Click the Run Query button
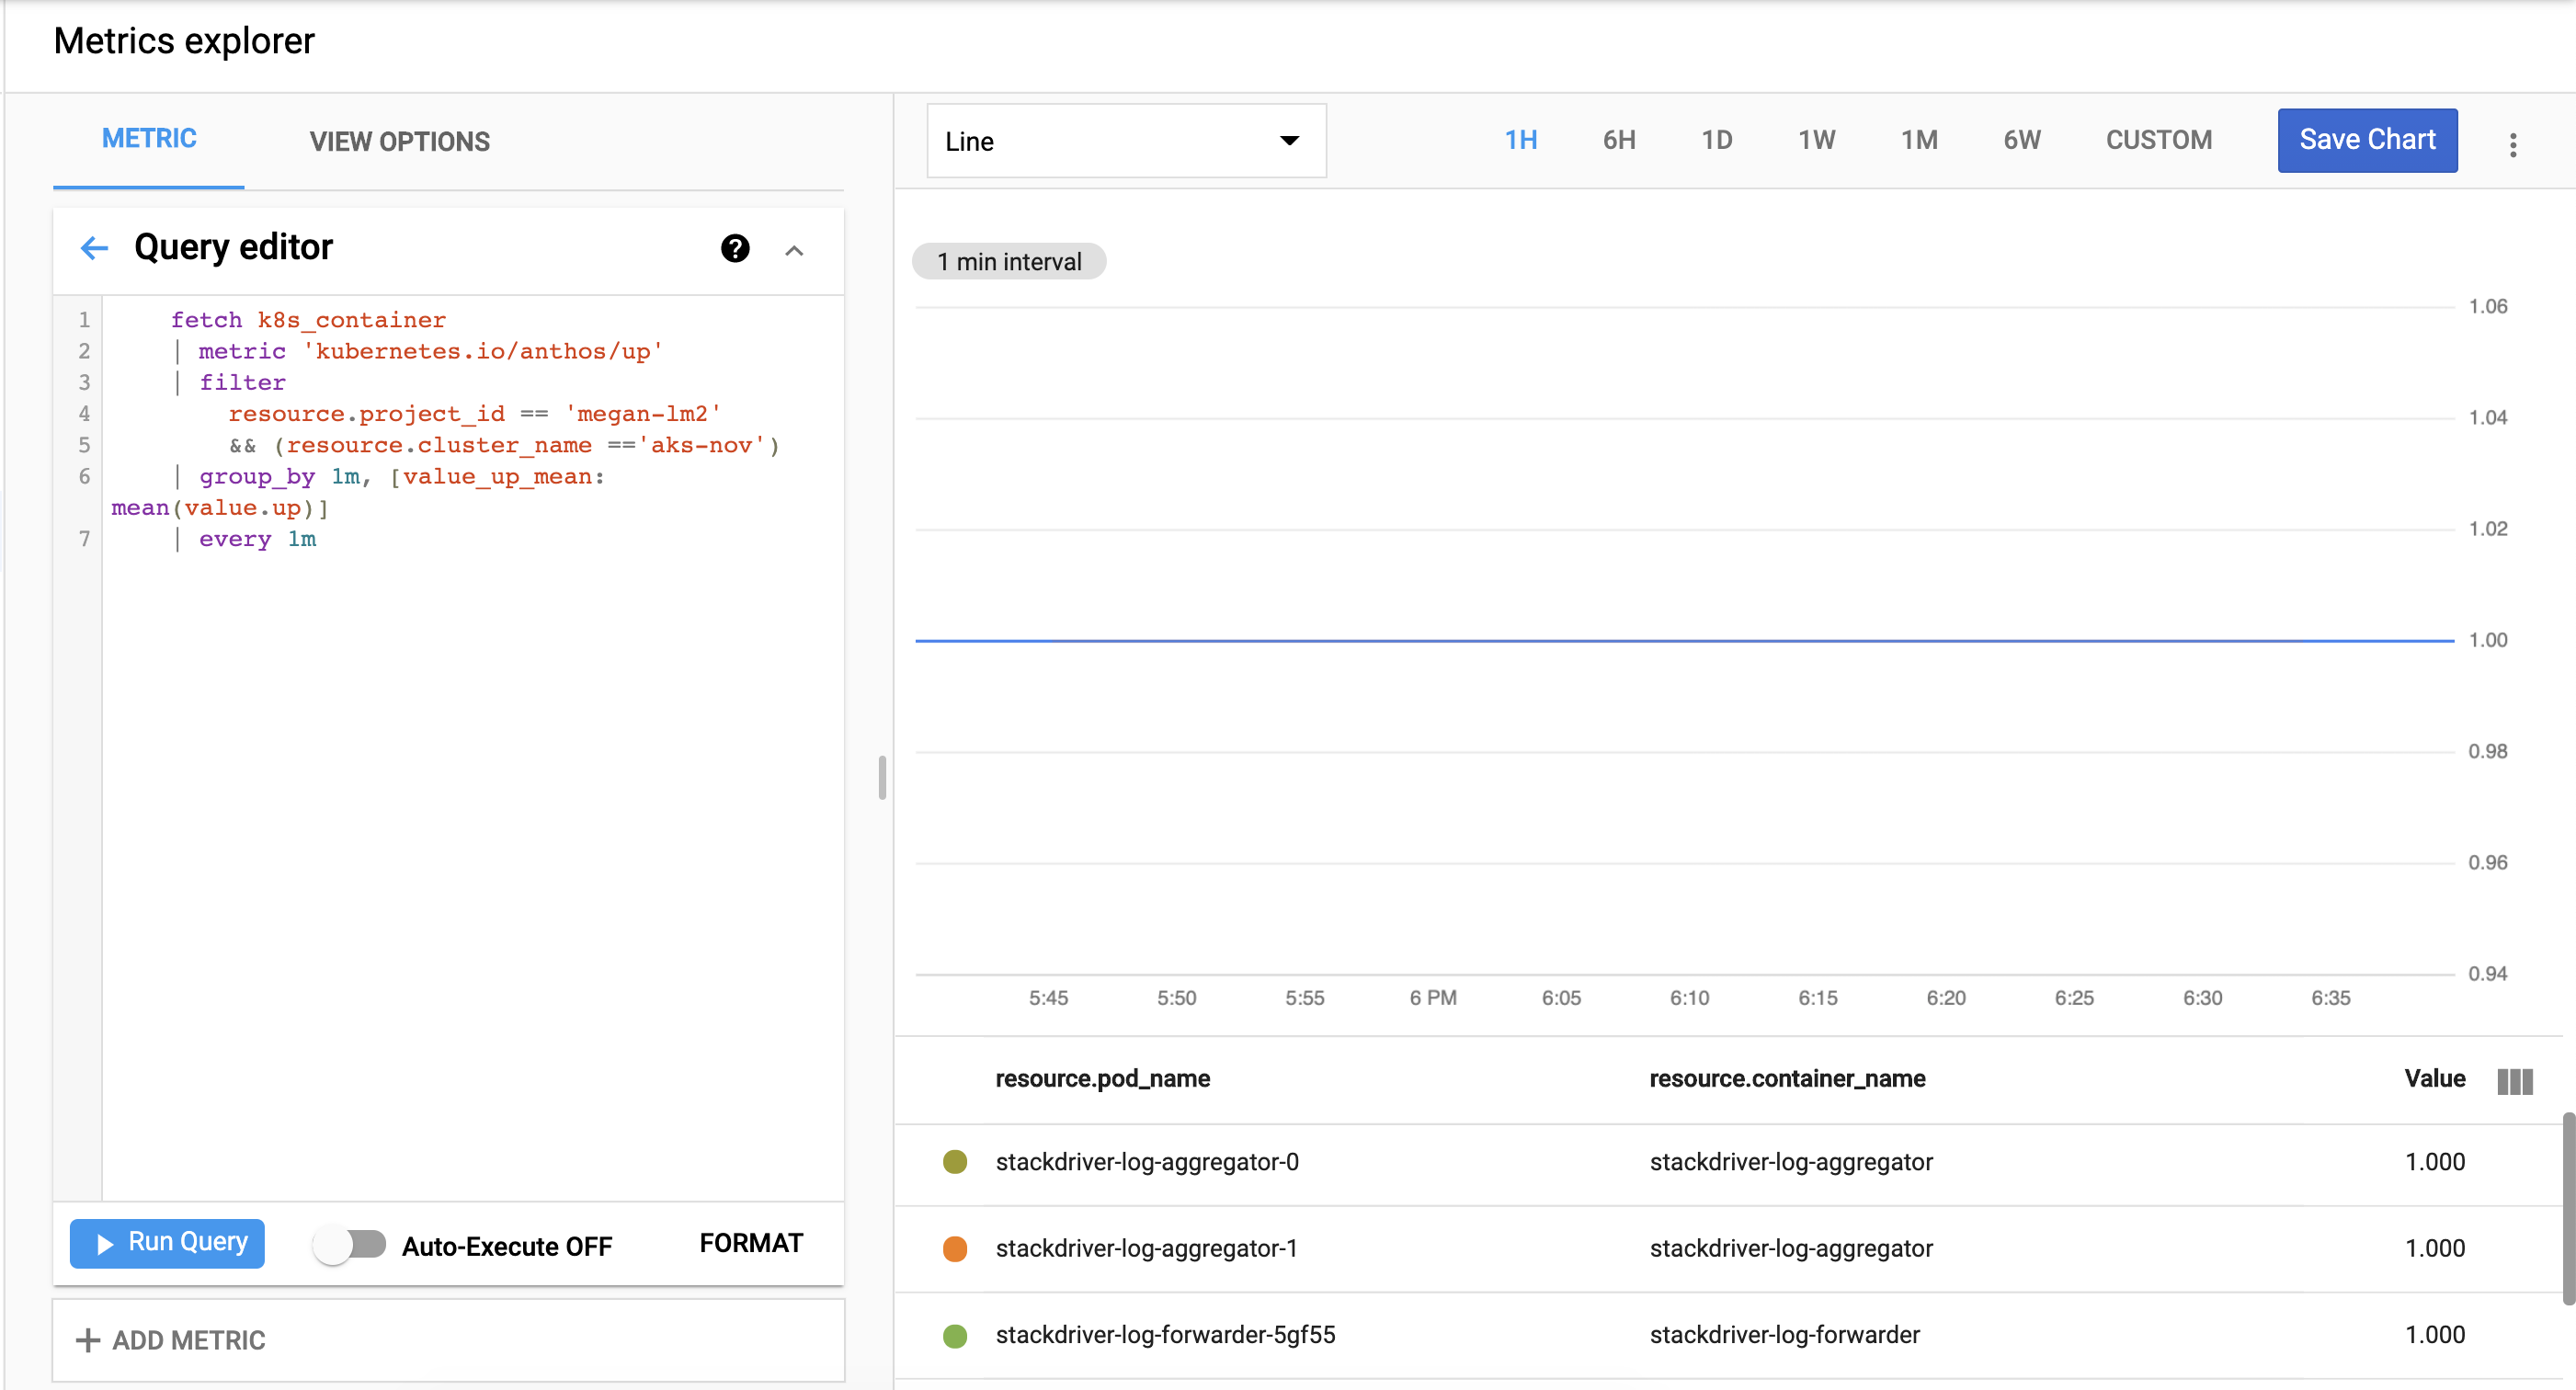Image resolution: width=2576 pixels, height=1390 pixels. click(x=169, y=1245)
